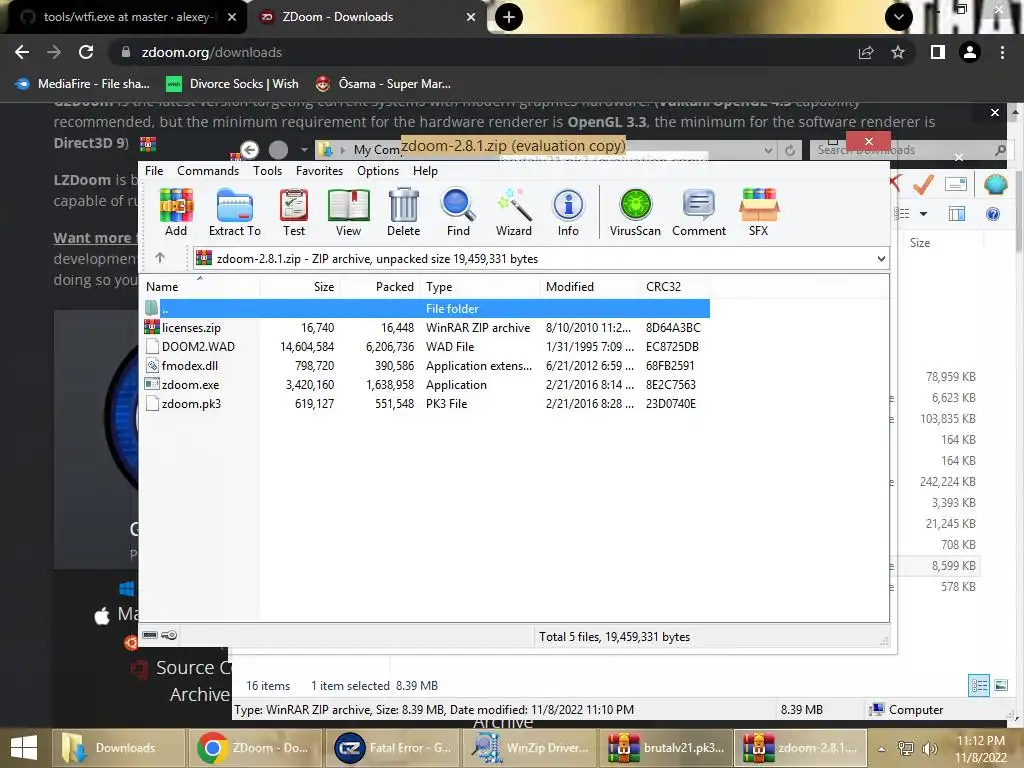Click the Chrome address bar URL
1024x768 pixels.
point(212,52)
